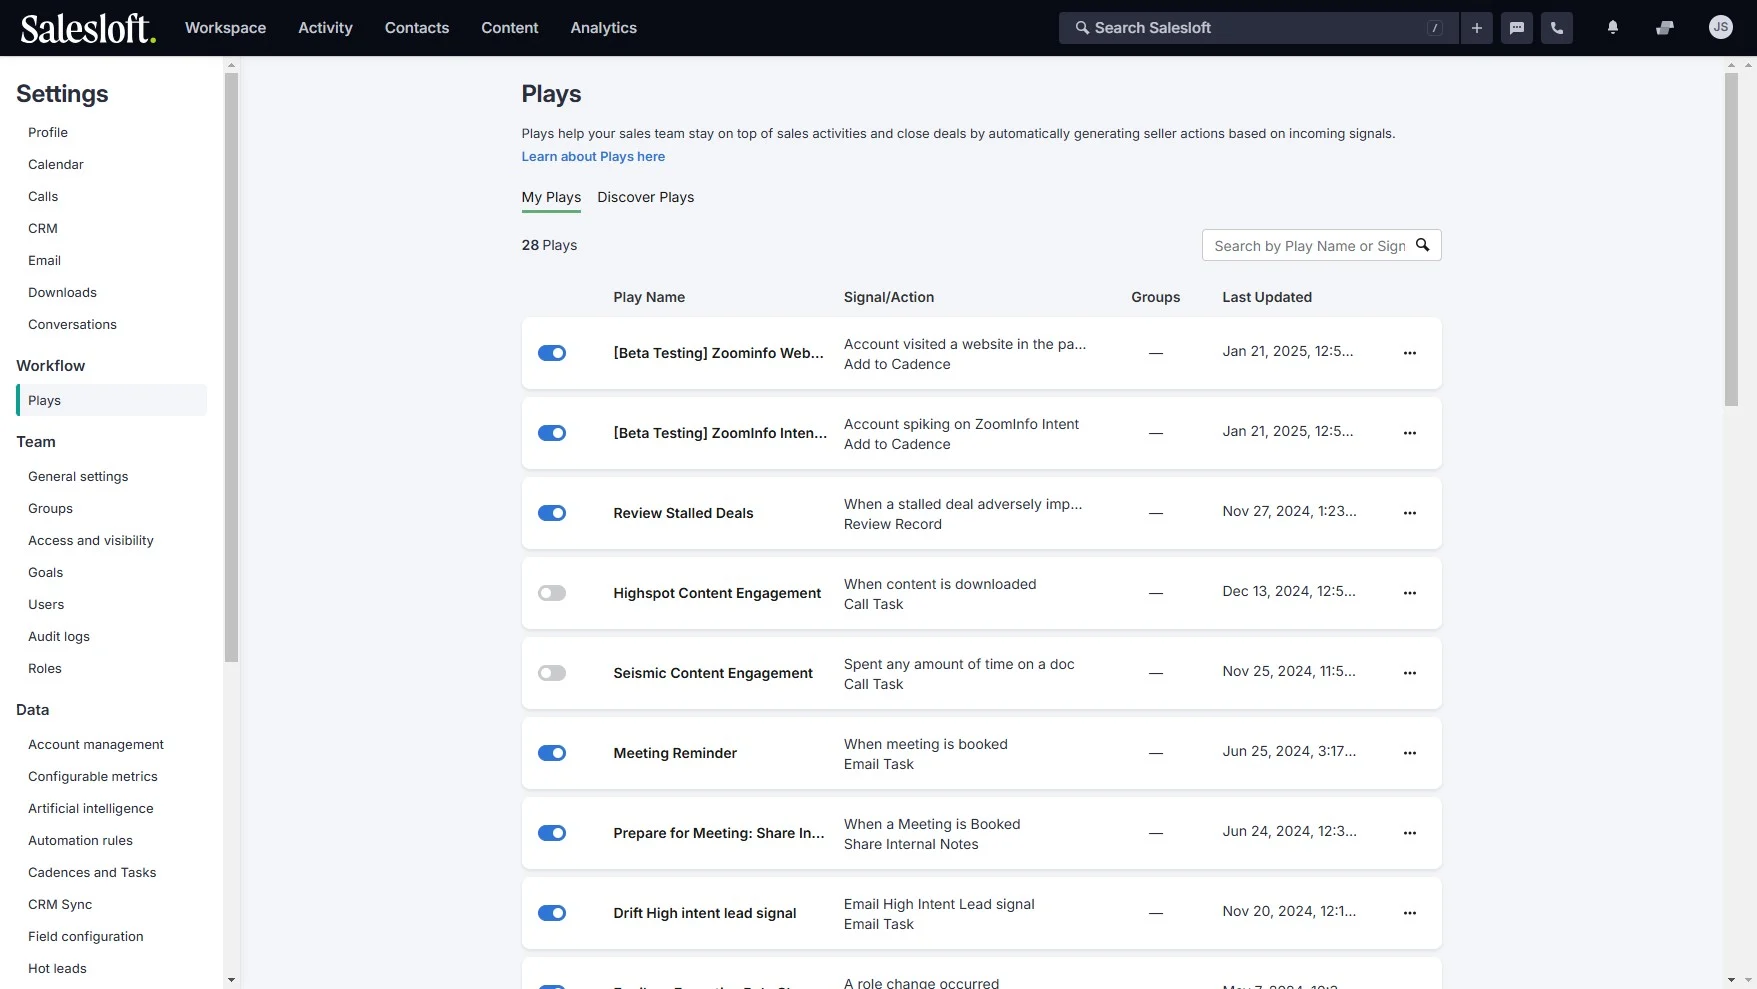Open Calendar settings
The width and height of the screenshot is (1757, 989).
pos(56,164)
